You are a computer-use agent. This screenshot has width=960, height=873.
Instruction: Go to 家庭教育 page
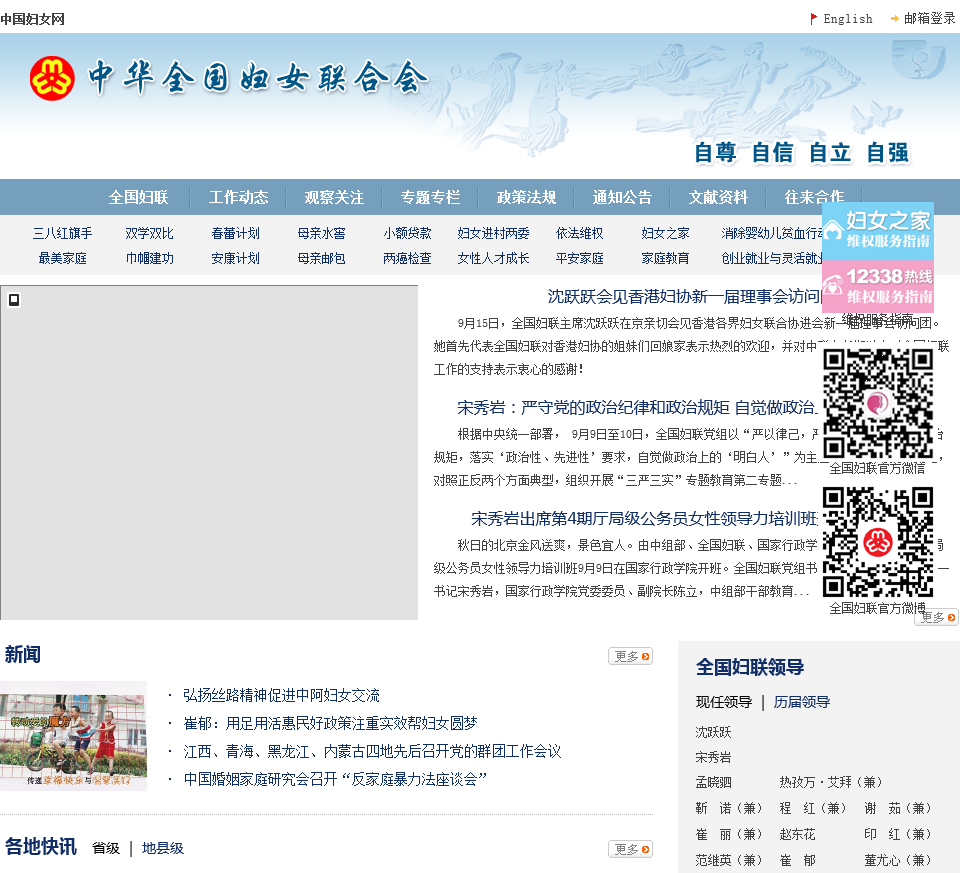[x=666, y=258]
